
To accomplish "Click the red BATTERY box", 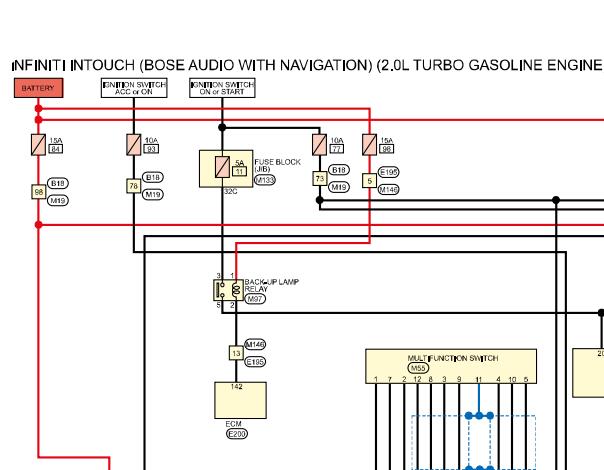I will pyautogui.click(x=39, y=88).
